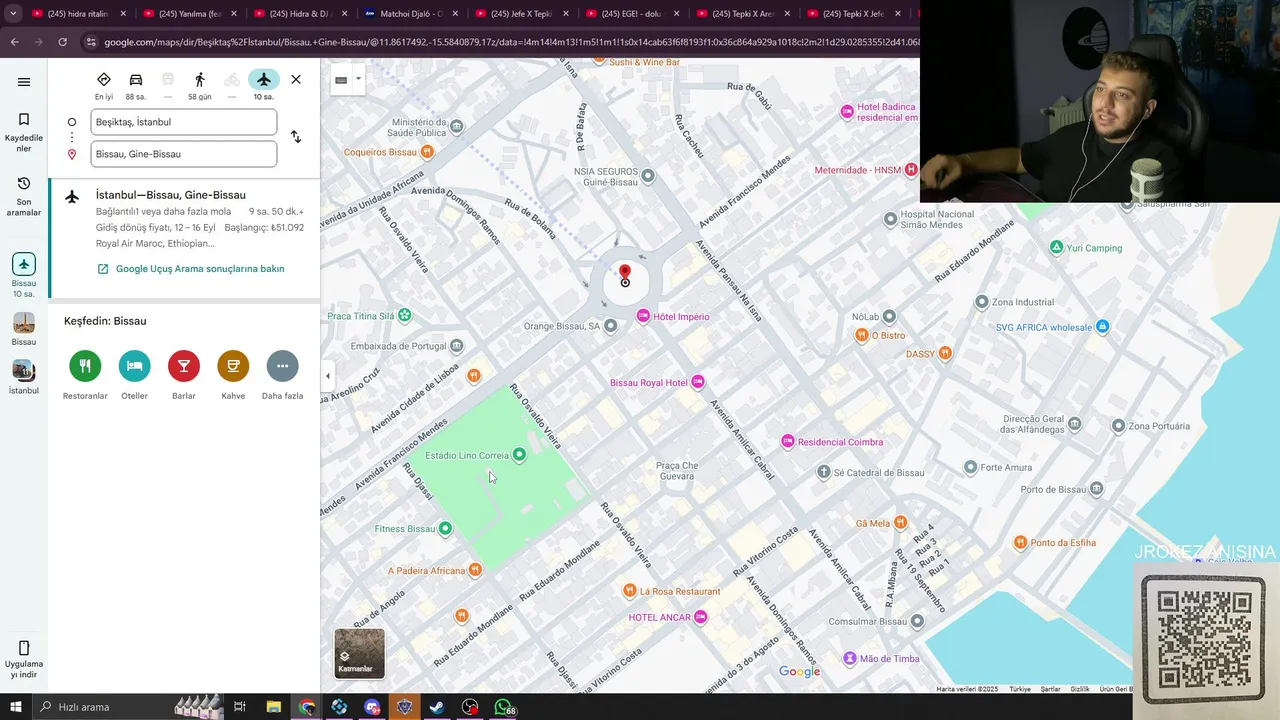
Task: Close the directions panel
Action: 296,79
